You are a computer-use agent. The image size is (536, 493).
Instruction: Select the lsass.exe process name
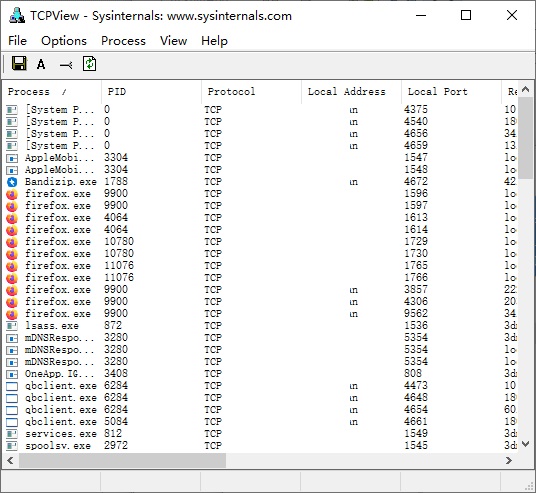tap(52, 326)
